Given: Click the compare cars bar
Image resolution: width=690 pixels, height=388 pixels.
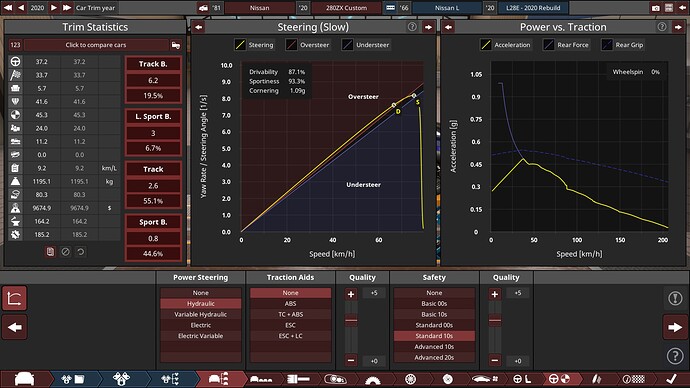Looking at the screenshot, I should (96, 45).
